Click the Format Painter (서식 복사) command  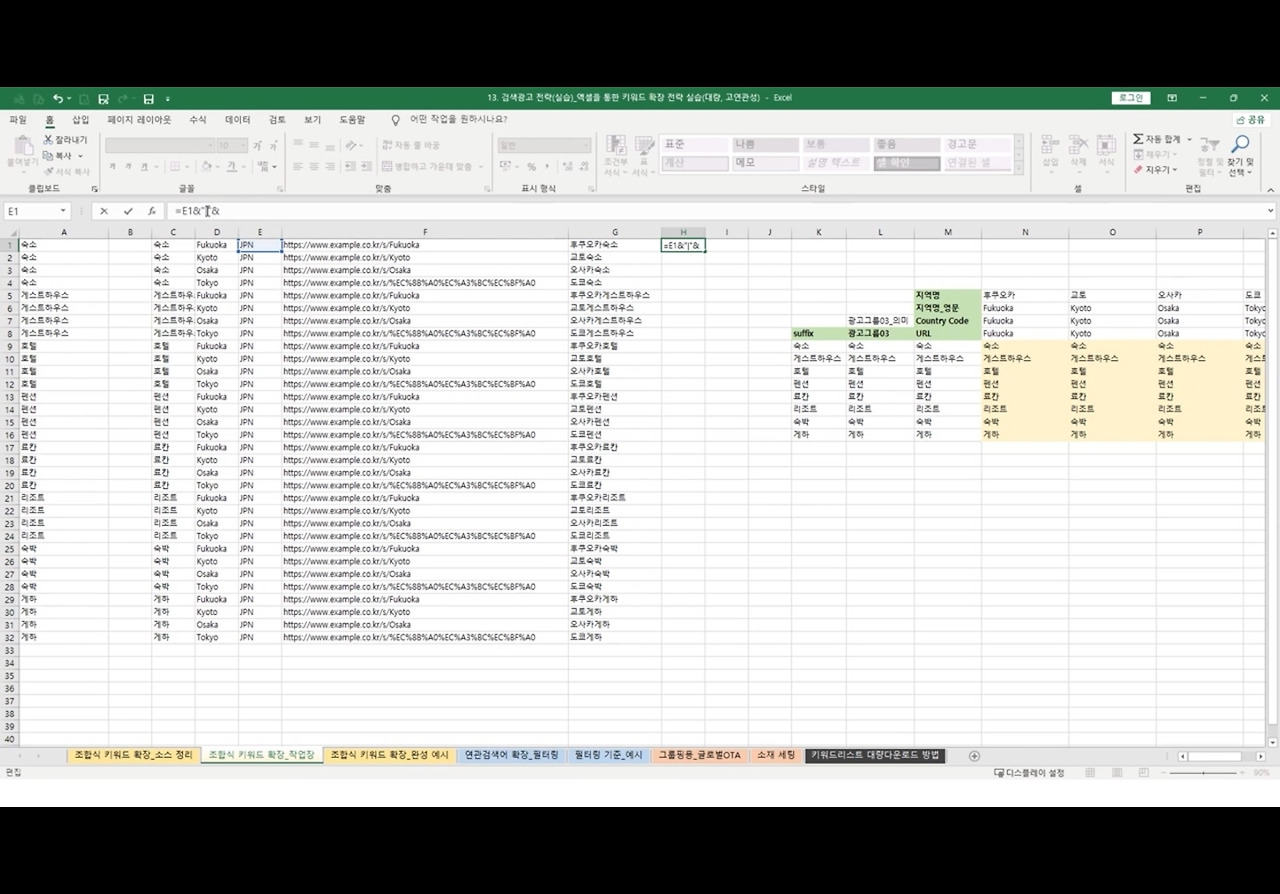coord(67,172)
